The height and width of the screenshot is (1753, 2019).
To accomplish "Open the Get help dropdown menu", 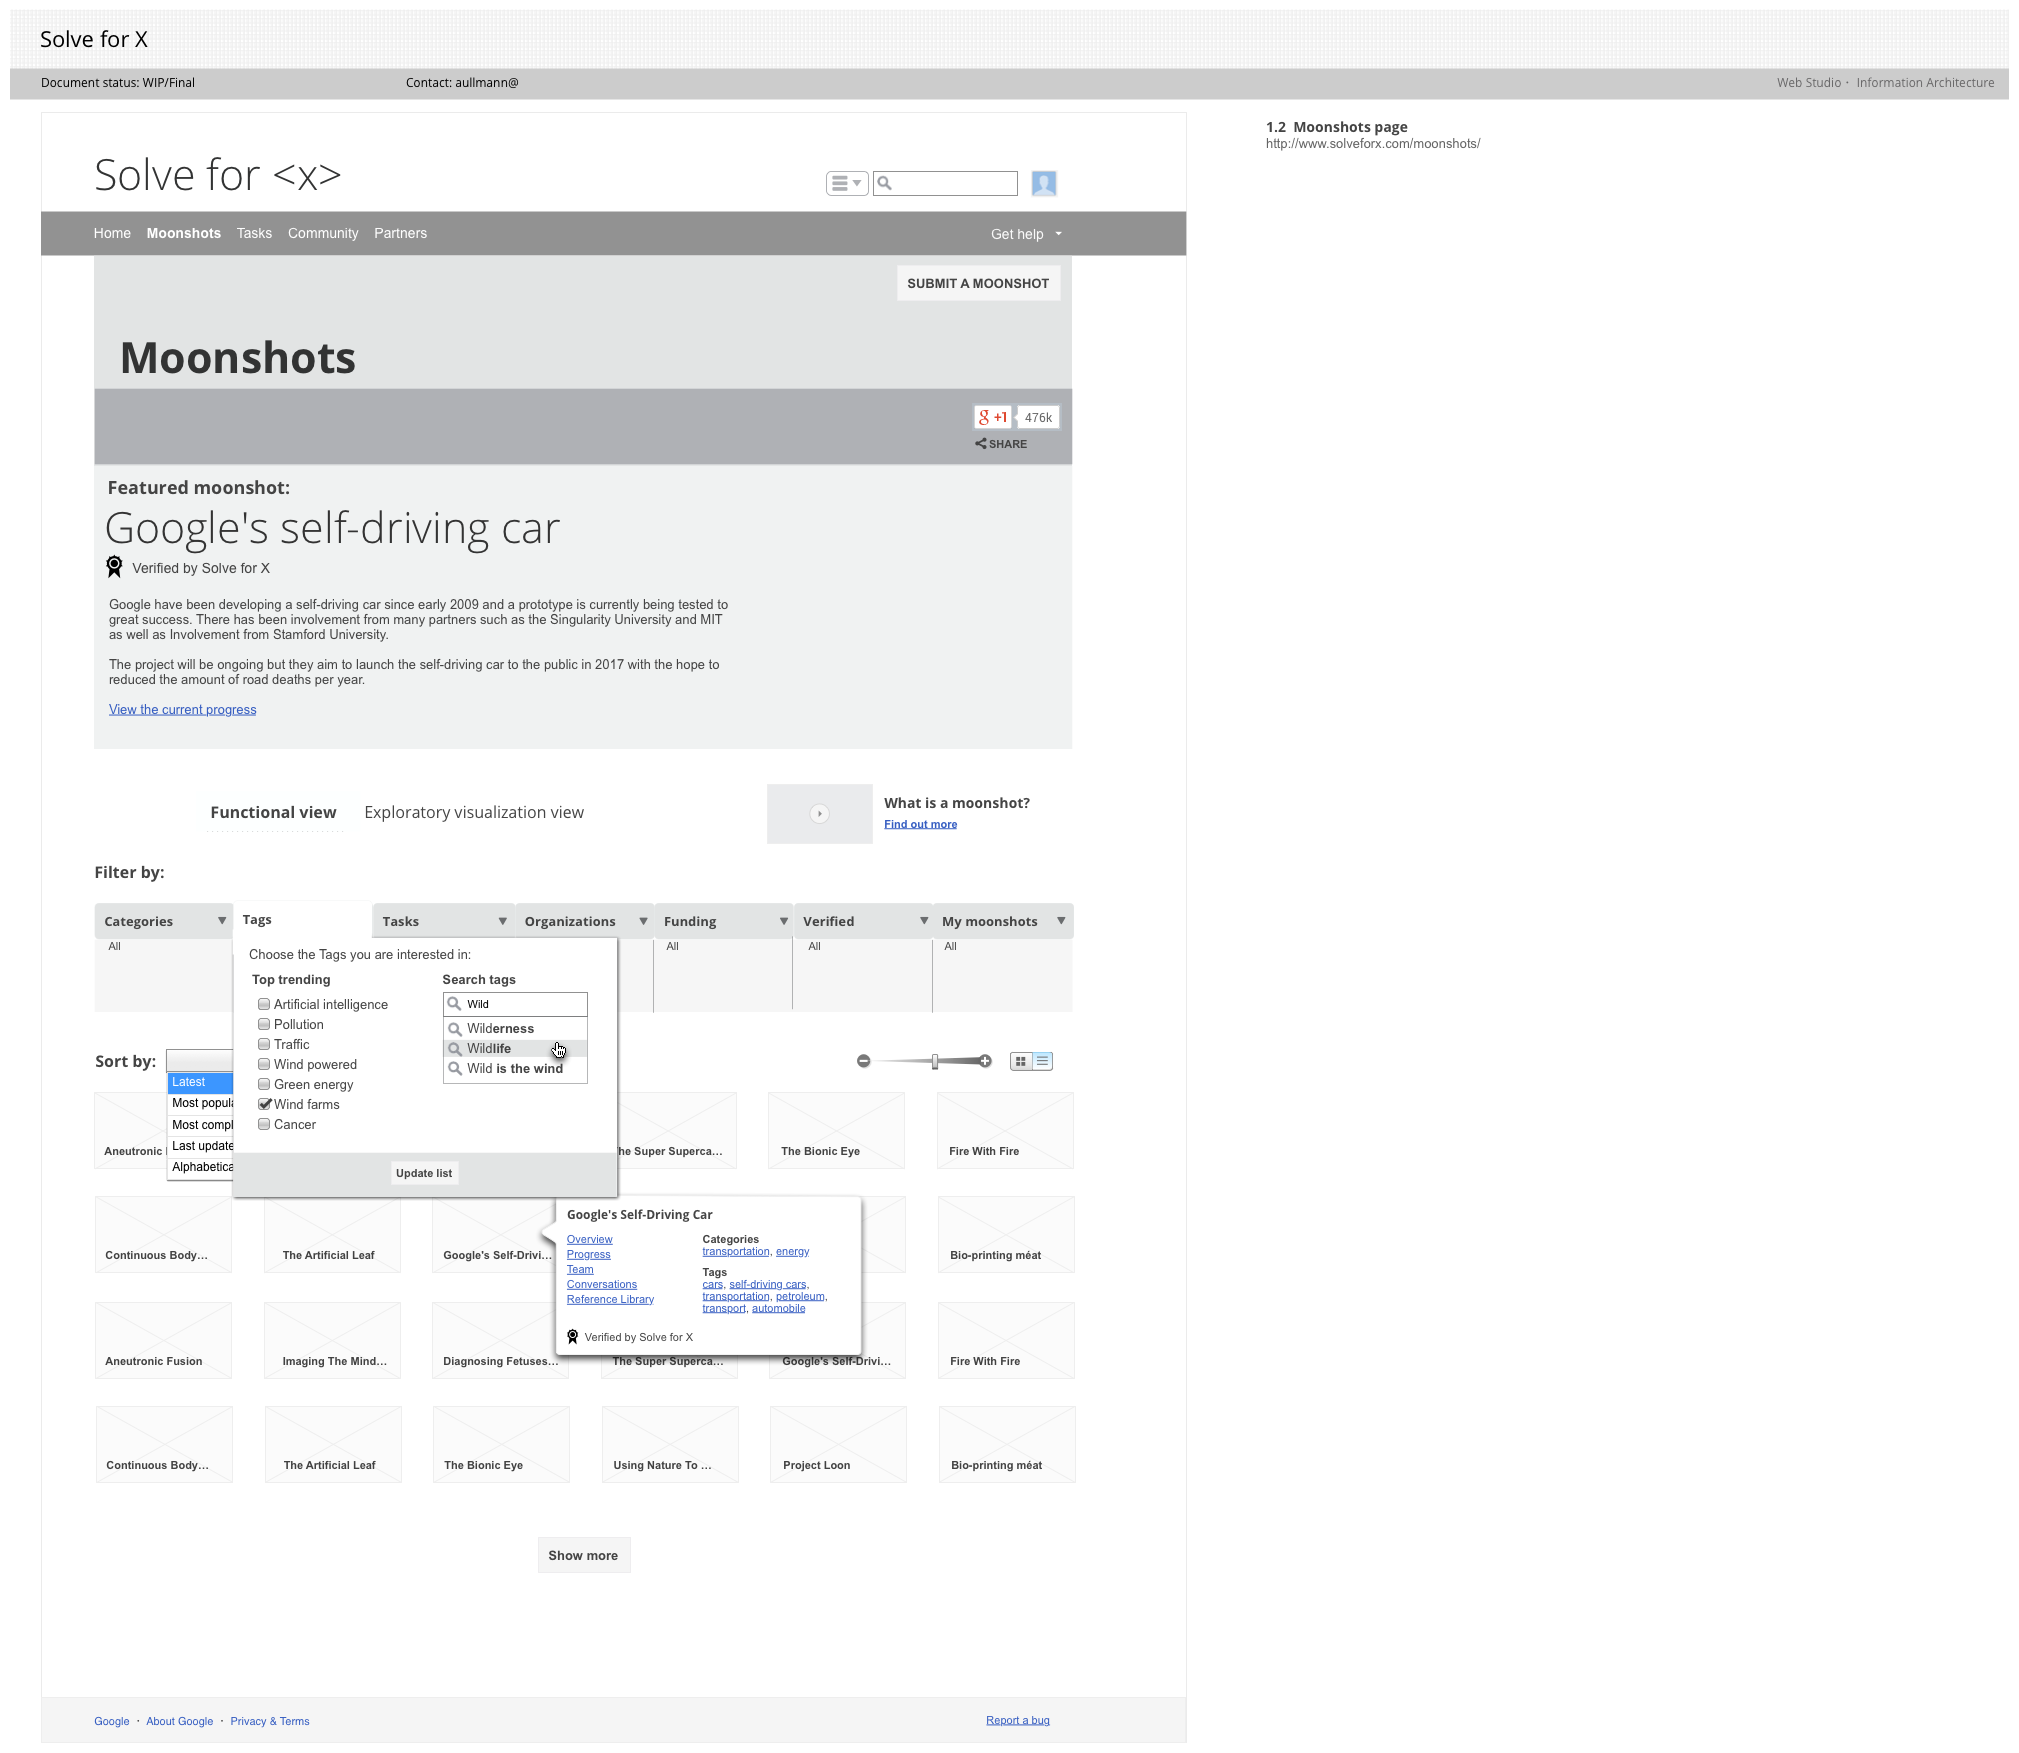I will pos(1026,234).
